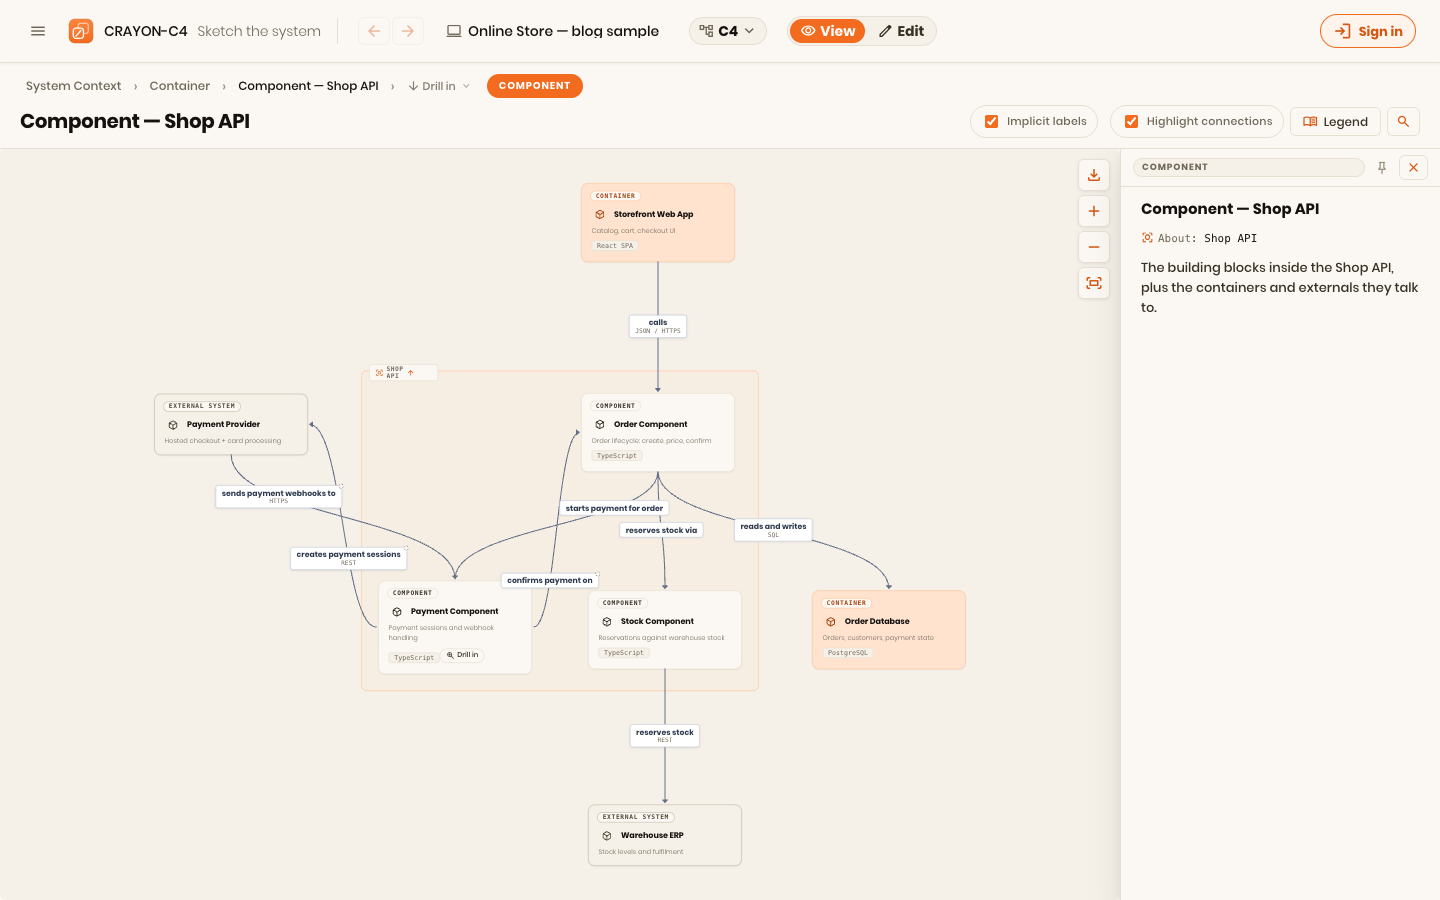This screenshot has height=900, width=1440.
Task: Click the orange COMPONENT badge in breadcrumb
Action: (x=535, y=86)
